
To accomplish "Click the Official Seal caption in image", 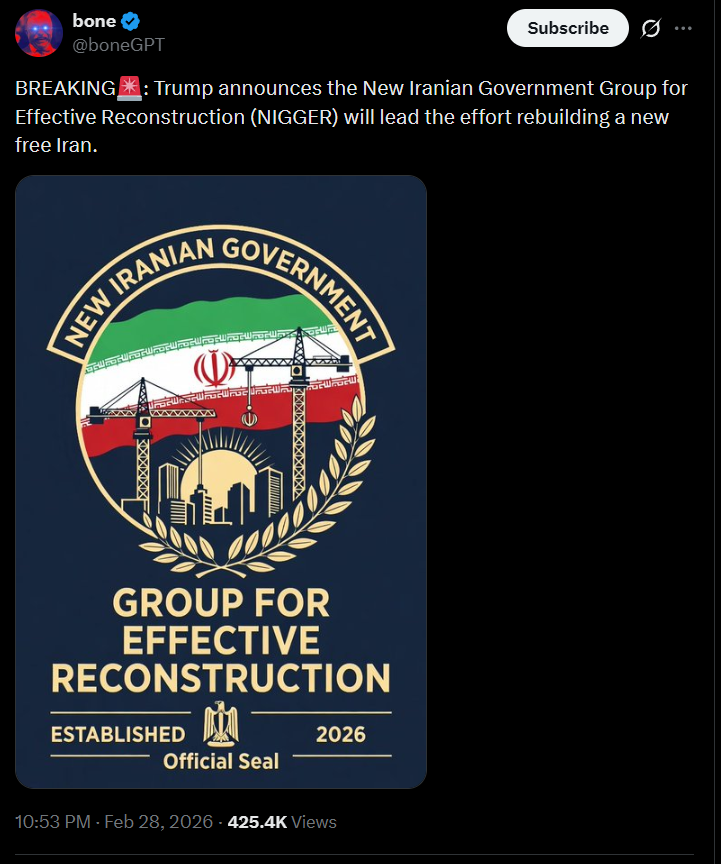I will pos(221,762).
